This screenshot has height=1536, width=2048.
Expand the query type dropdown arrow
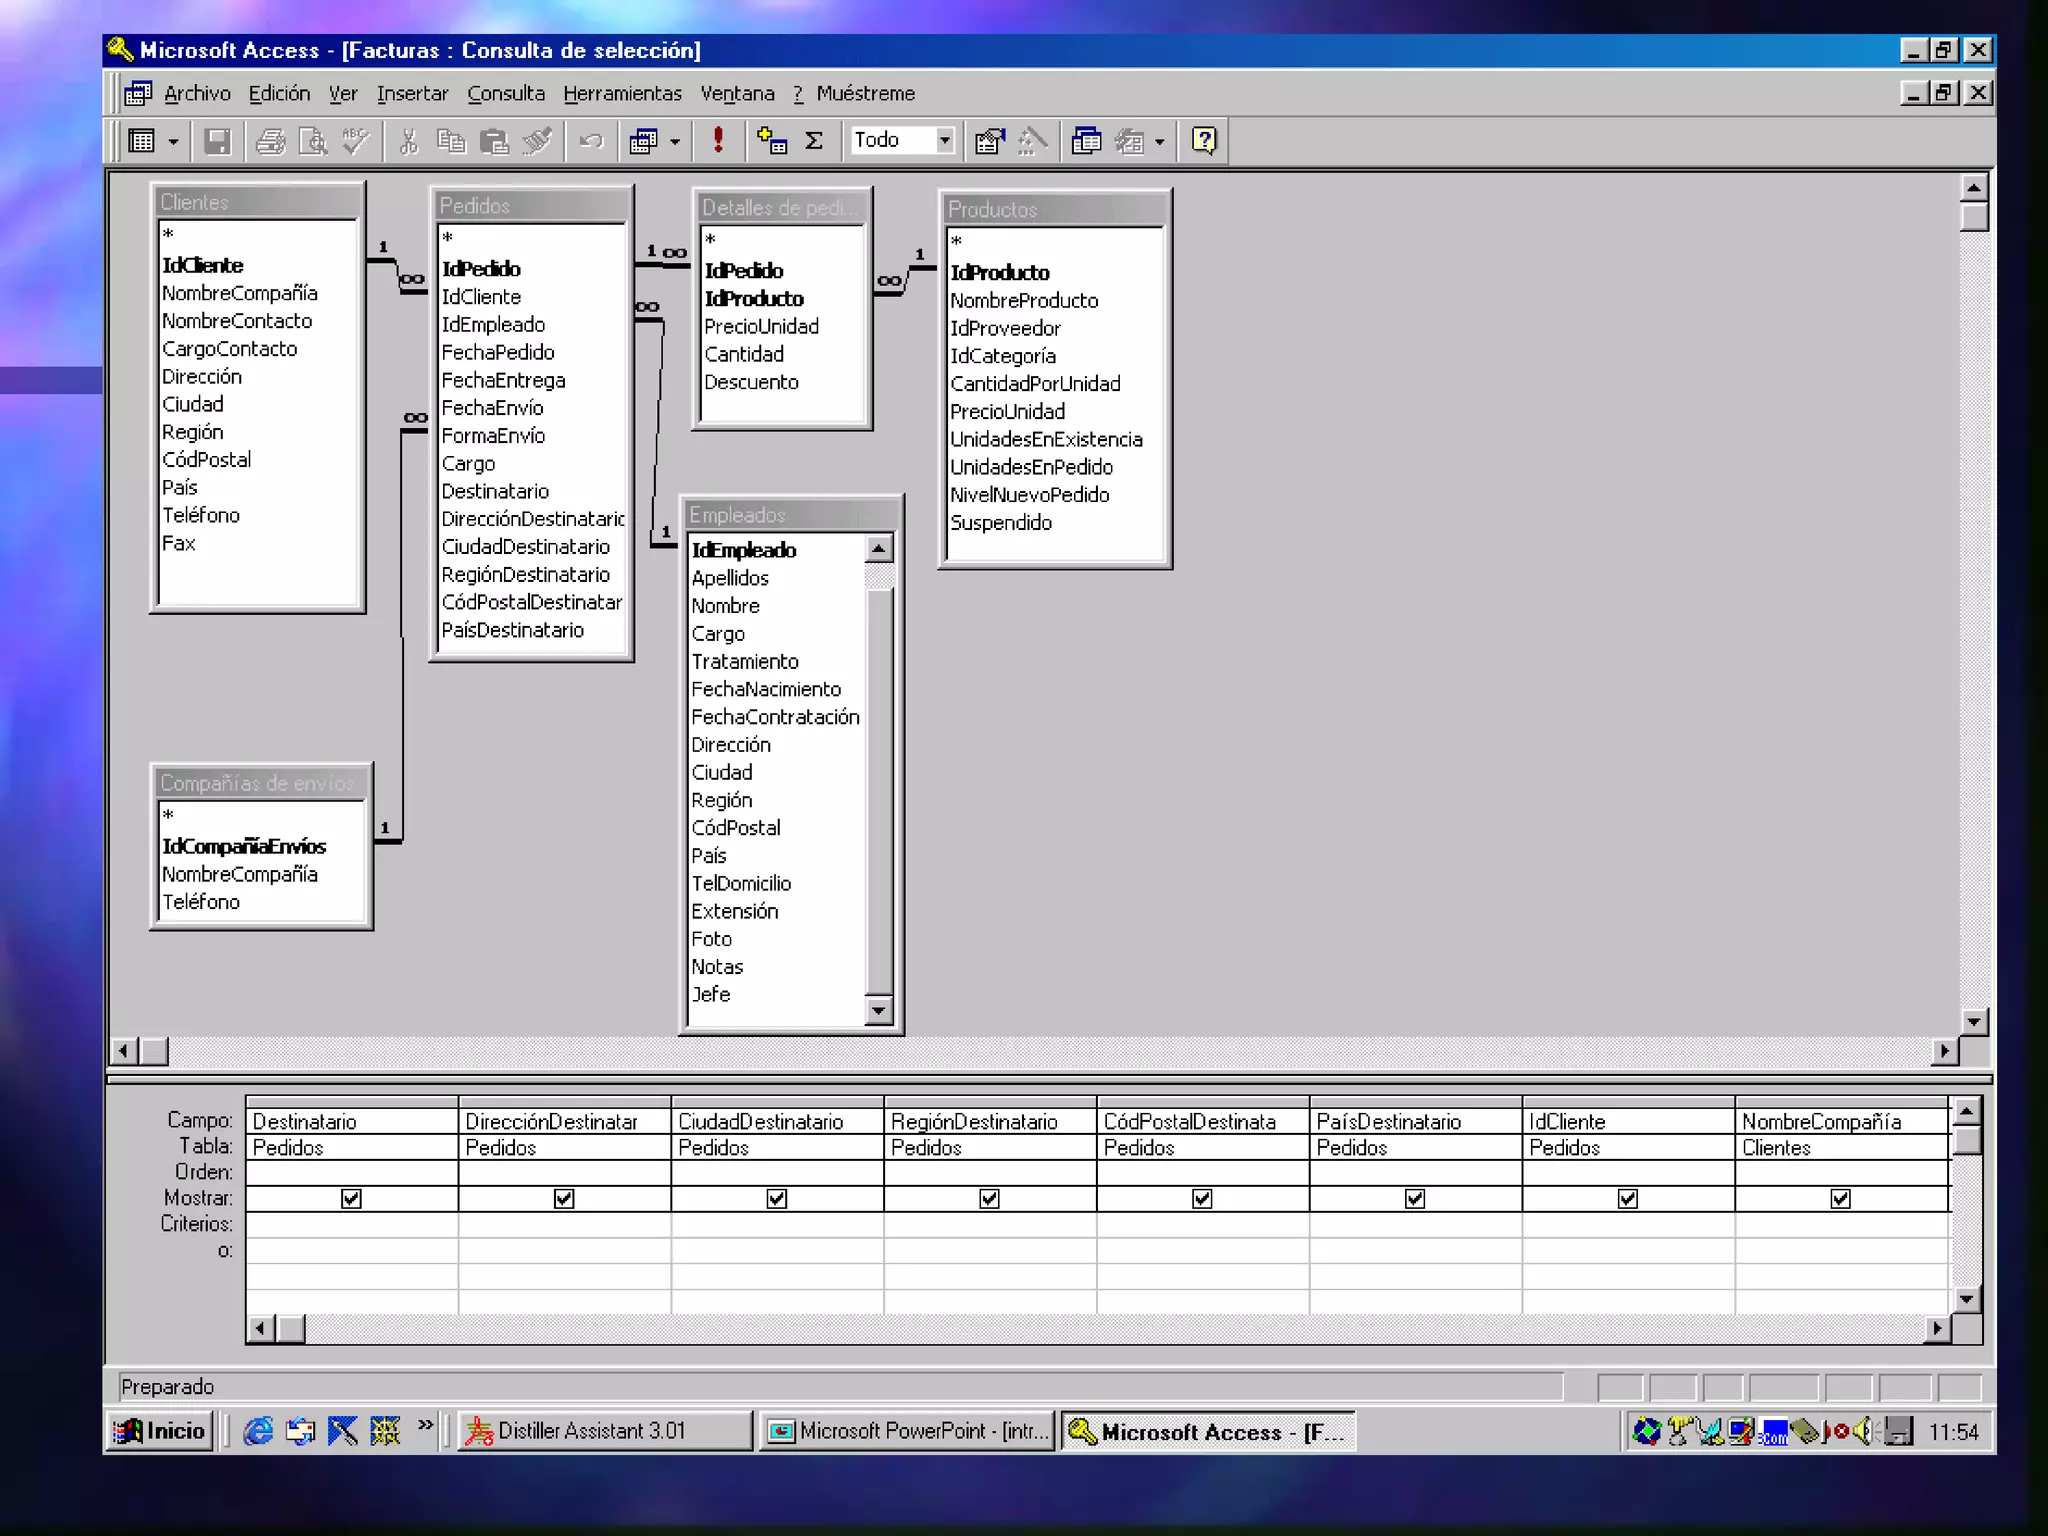[675, 141]
